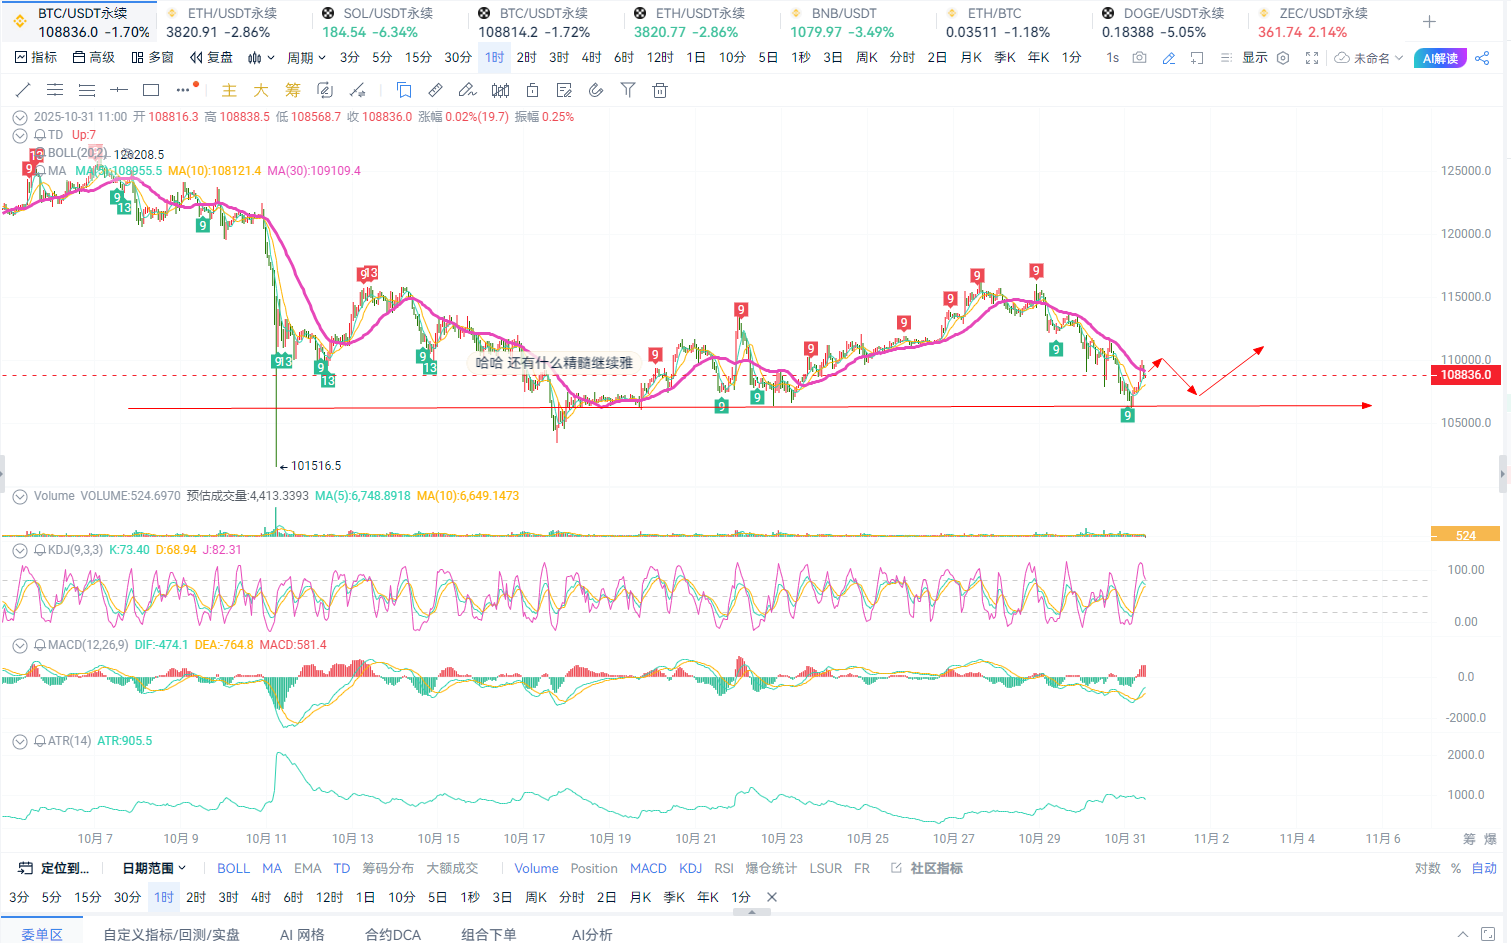Image resolution: width=1511 pixels, height=943 pixels.
Task: Take a chart screenshot with camera icon
Action: click(1140, 58)
